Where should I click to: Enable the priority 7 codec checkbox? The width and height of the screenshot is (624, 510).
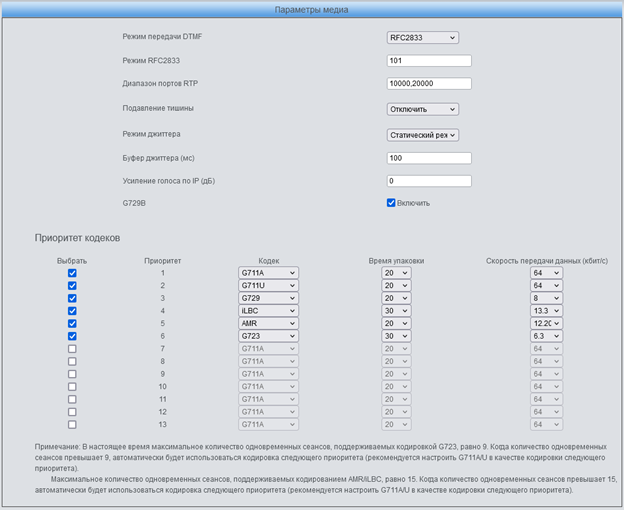point(72,349)
